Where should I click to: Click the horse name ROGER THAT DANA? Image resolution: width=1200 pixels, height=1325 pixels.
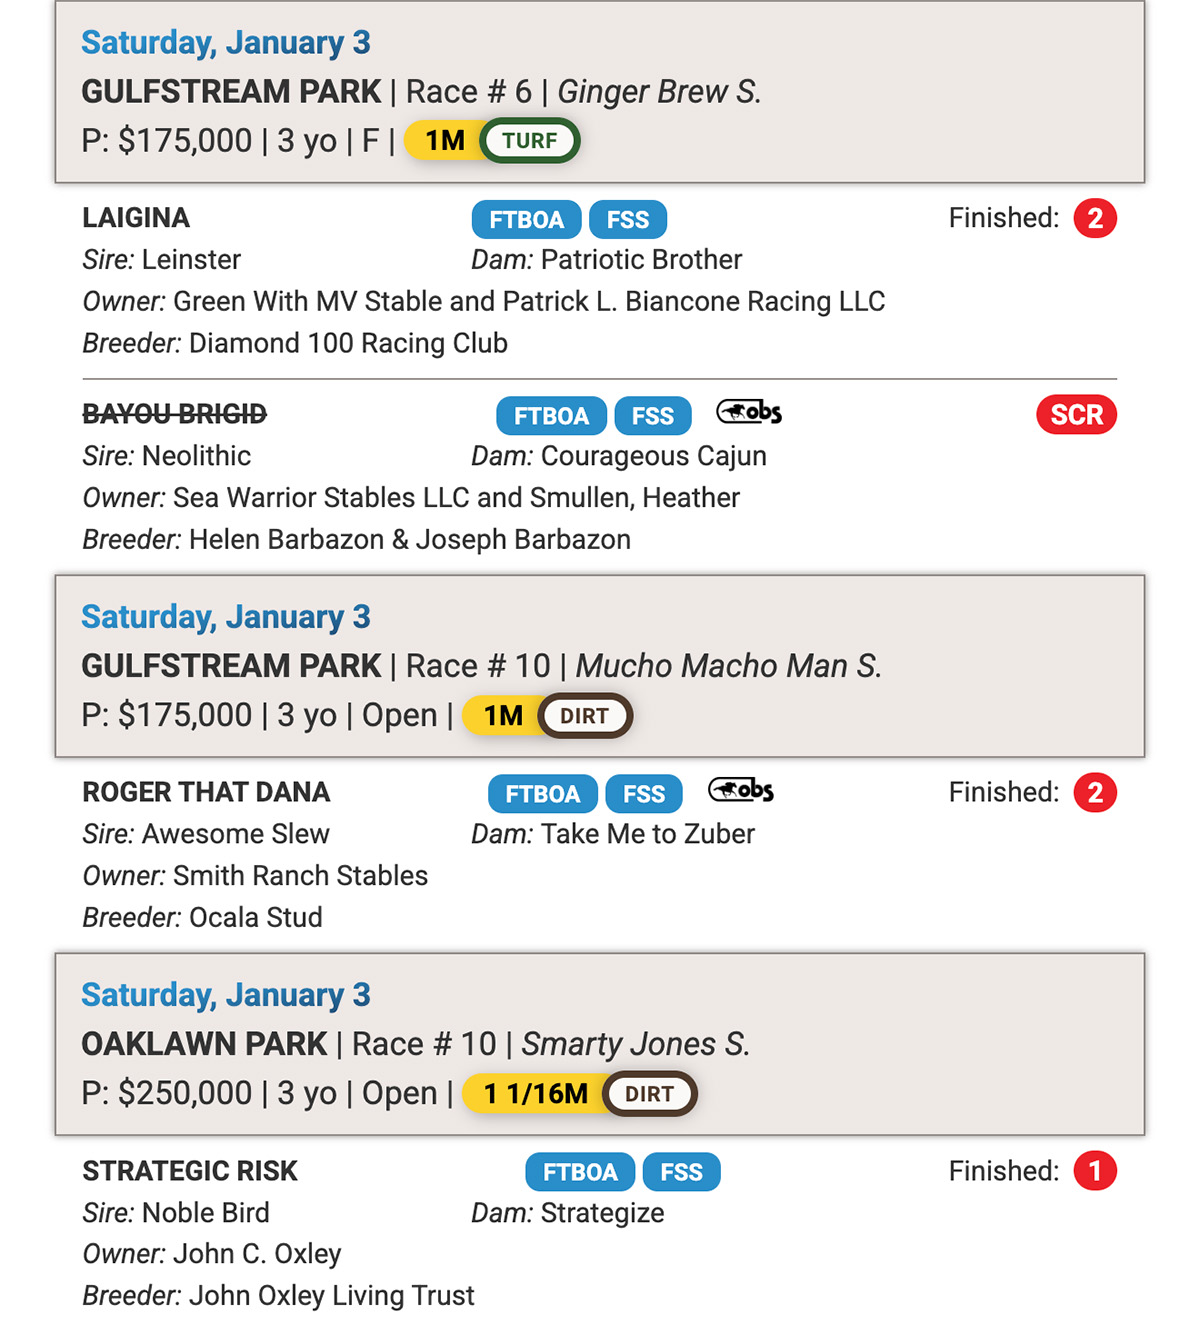[x=206, y=792]
